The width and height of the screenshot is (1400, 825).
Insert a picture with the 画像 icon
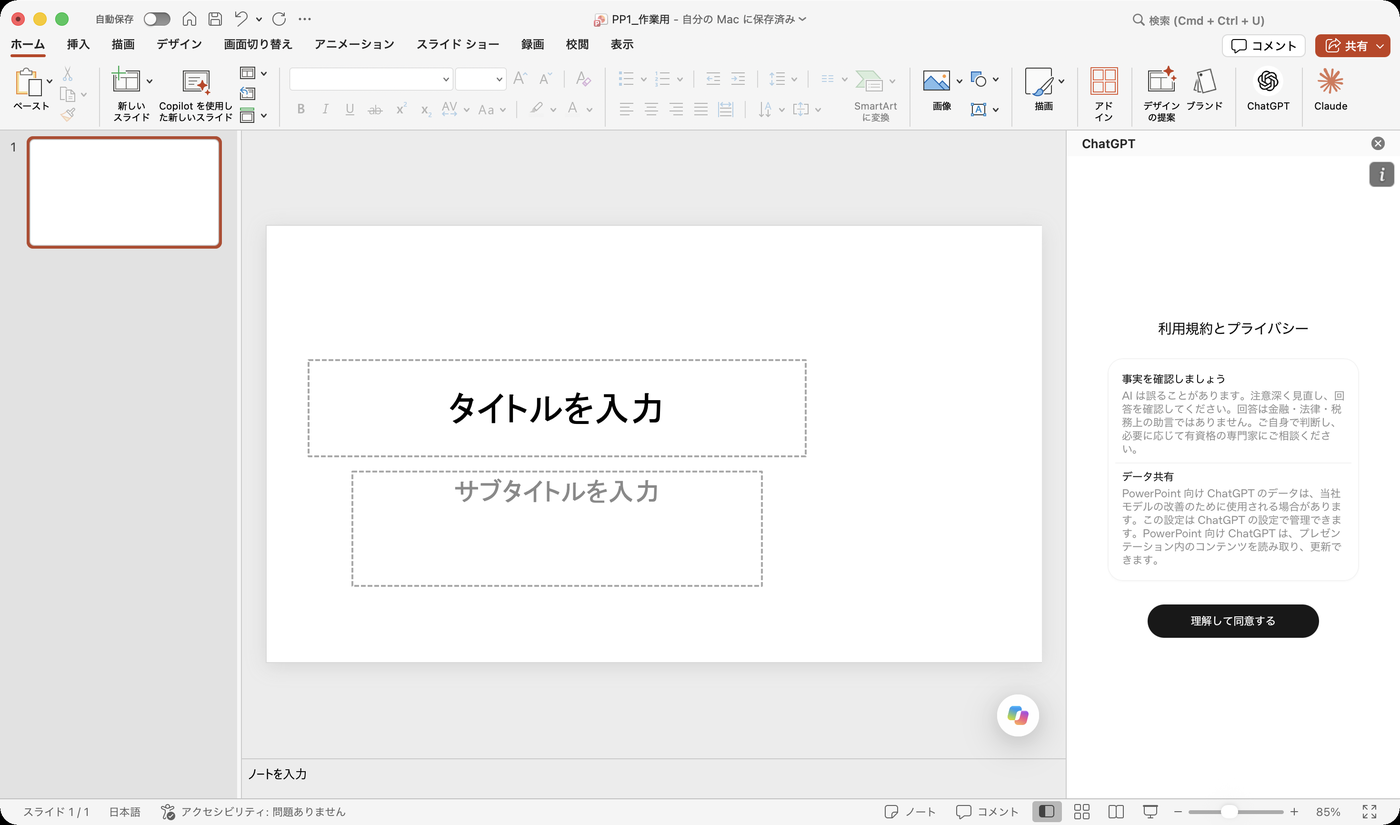pos(936,81)
